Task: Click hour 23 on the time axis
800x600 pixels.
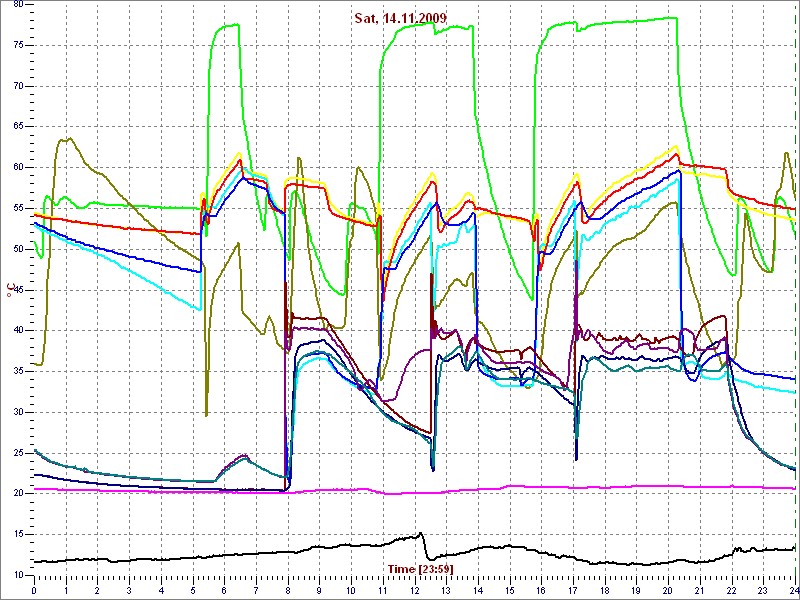Action: pos(763,591)
